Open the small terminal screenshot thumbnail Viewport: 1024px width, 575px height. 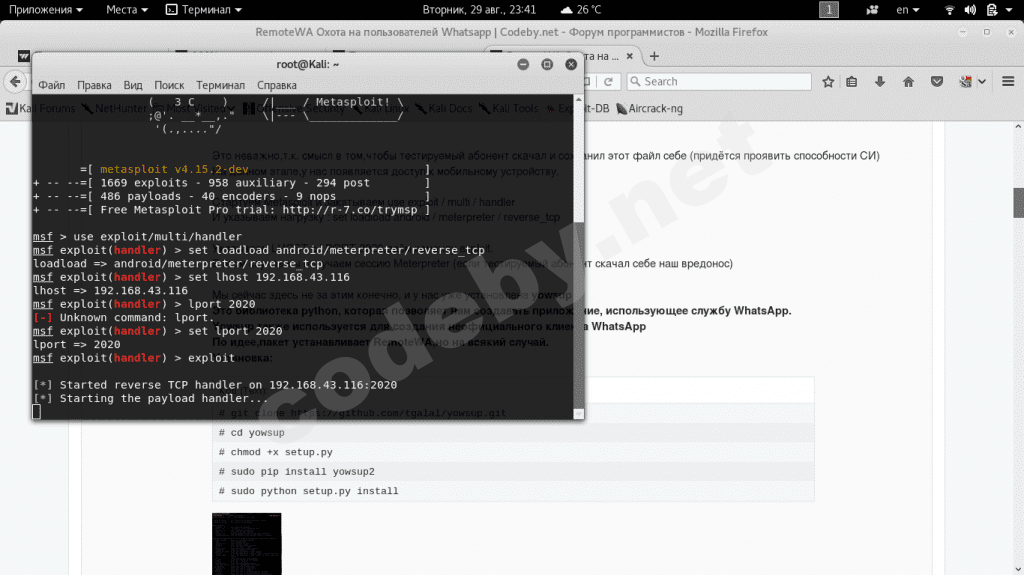[x=247, y=544]
